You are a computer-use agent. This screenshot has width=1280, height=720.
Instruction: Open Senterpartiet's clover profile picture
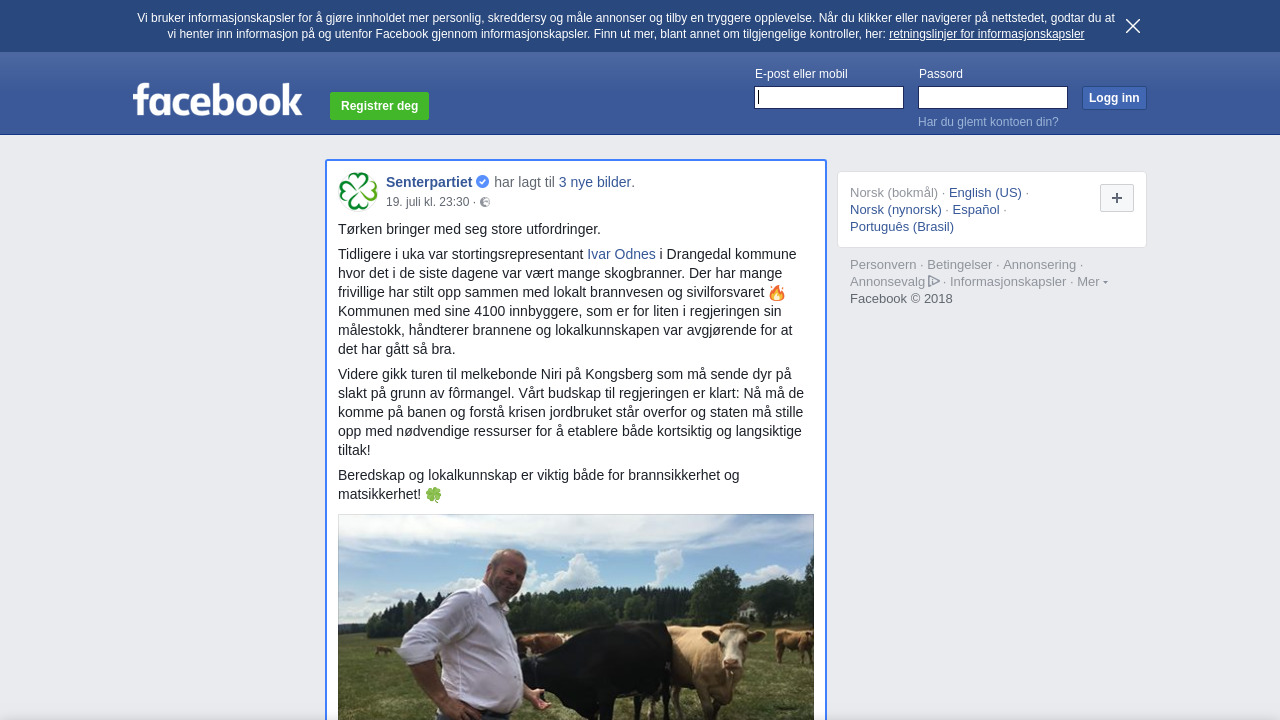click(358, 192)
